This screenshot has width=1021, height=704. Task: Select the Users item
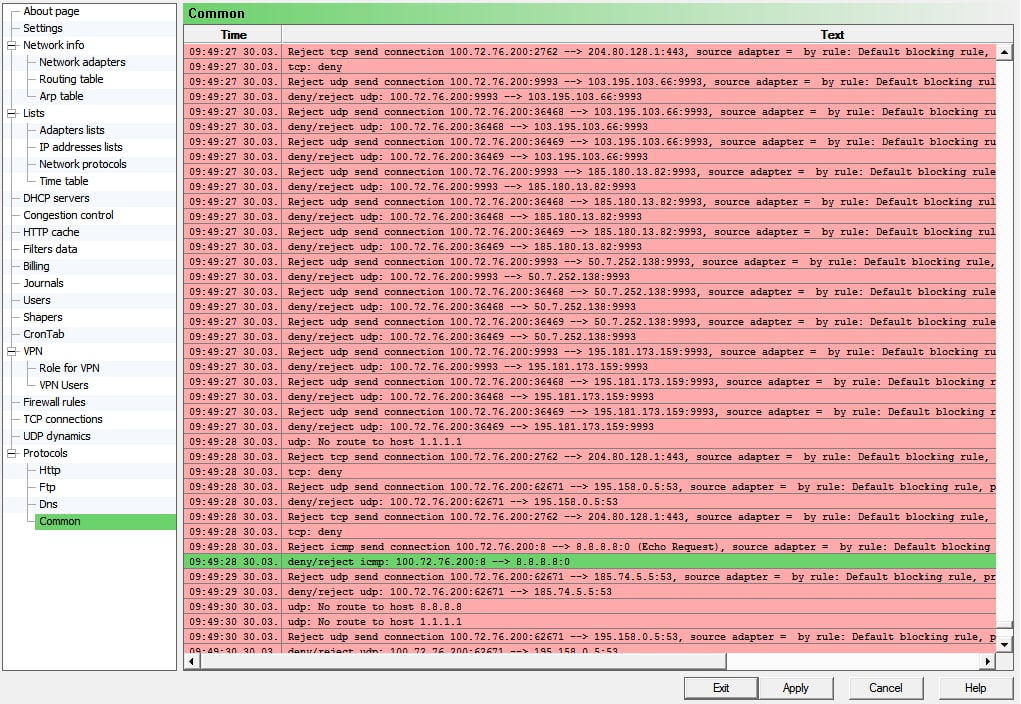click(x=36, y=300)
